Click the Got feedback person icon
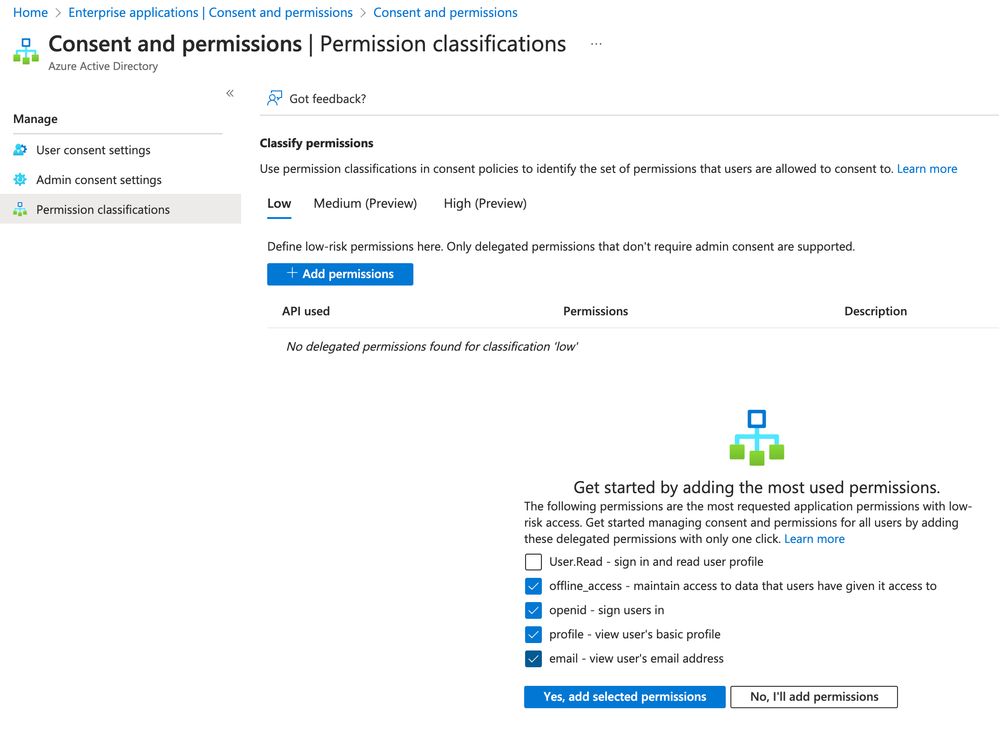This screenshot has height=747, width=999. point(274,98)
